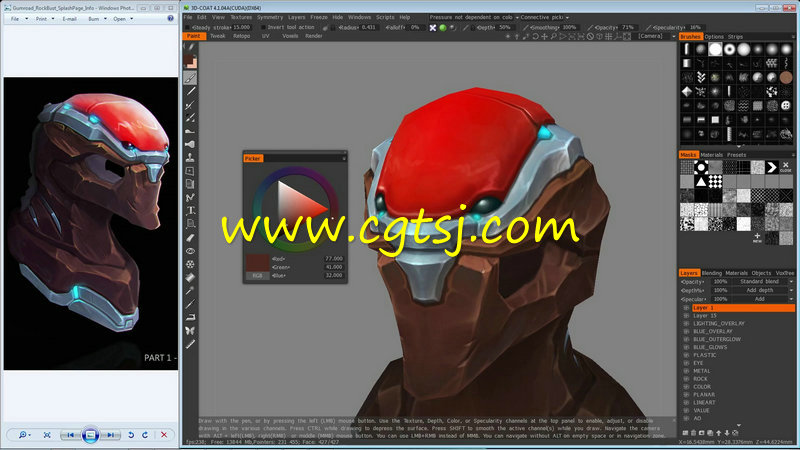Toggle visibility of METAL layer
Viewport: 800px width, 450px height.
click(x=686, y=371)
